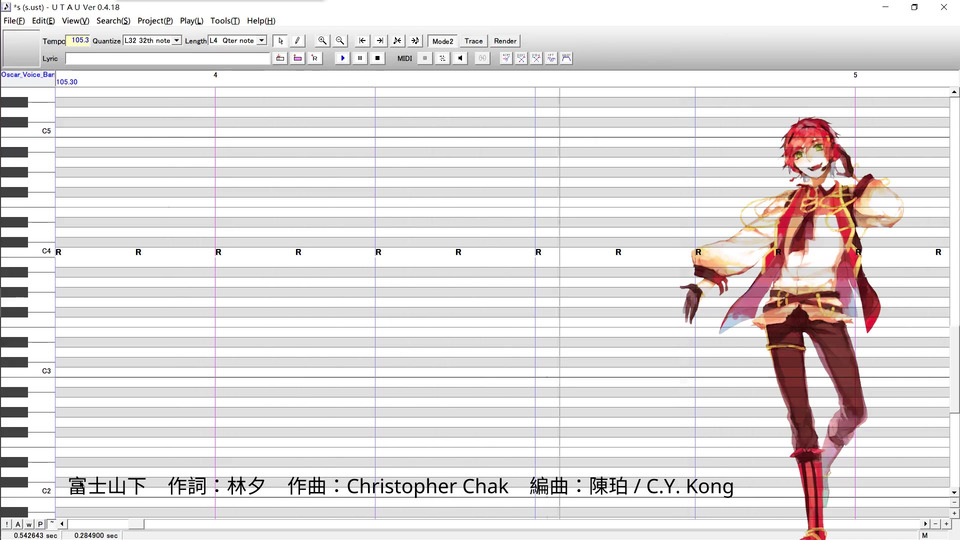The height and width of the screenshot is (540, 960).
Task: Pause playback
Action: pos(360,58)
